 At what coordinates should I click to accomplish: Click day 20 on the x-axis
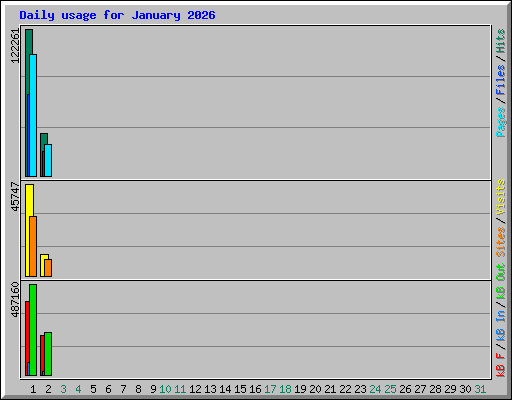[315, 389]
